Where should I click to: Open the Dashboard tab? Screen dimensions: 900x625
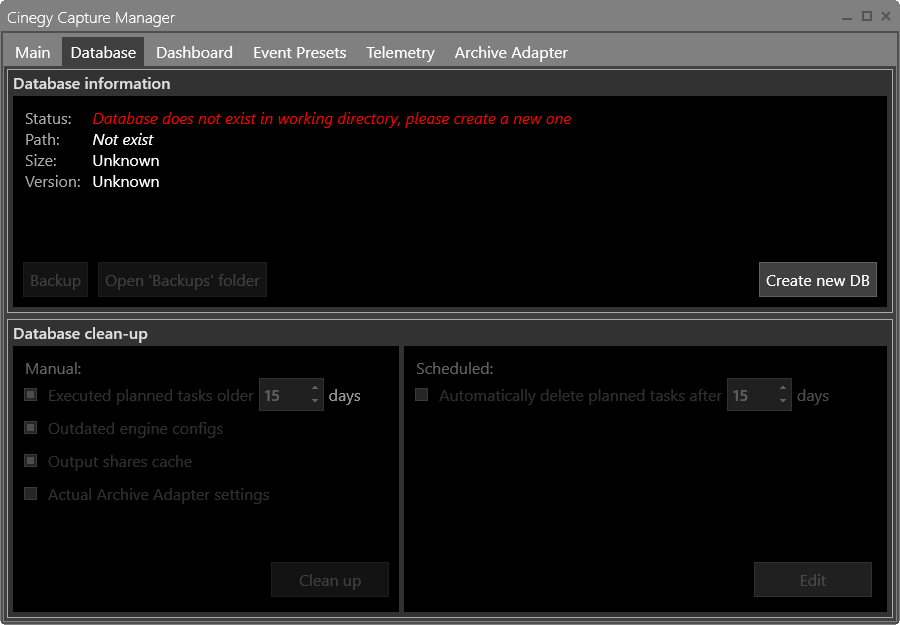coord(194,52)
